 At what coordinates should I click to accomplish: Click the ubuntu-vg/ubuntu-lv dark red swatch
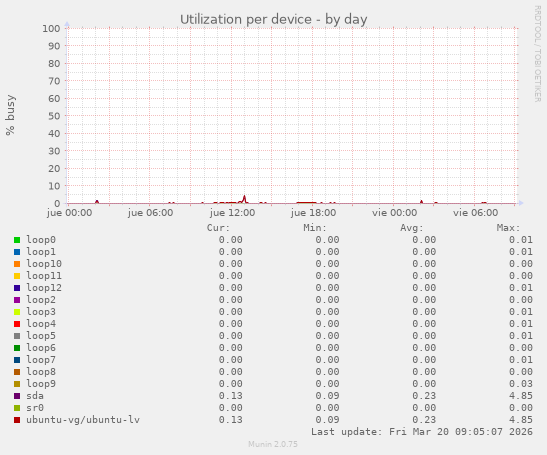pos(17,420)
